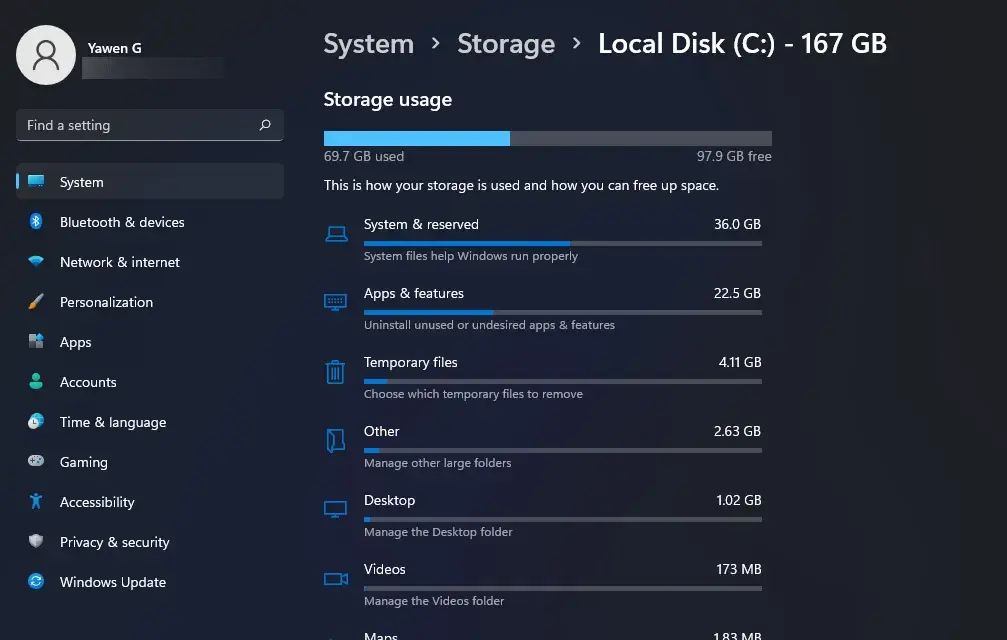Go to Privacy & security settings
Image resolution: width=1007 pixels, height=640 pixels.
150,542
